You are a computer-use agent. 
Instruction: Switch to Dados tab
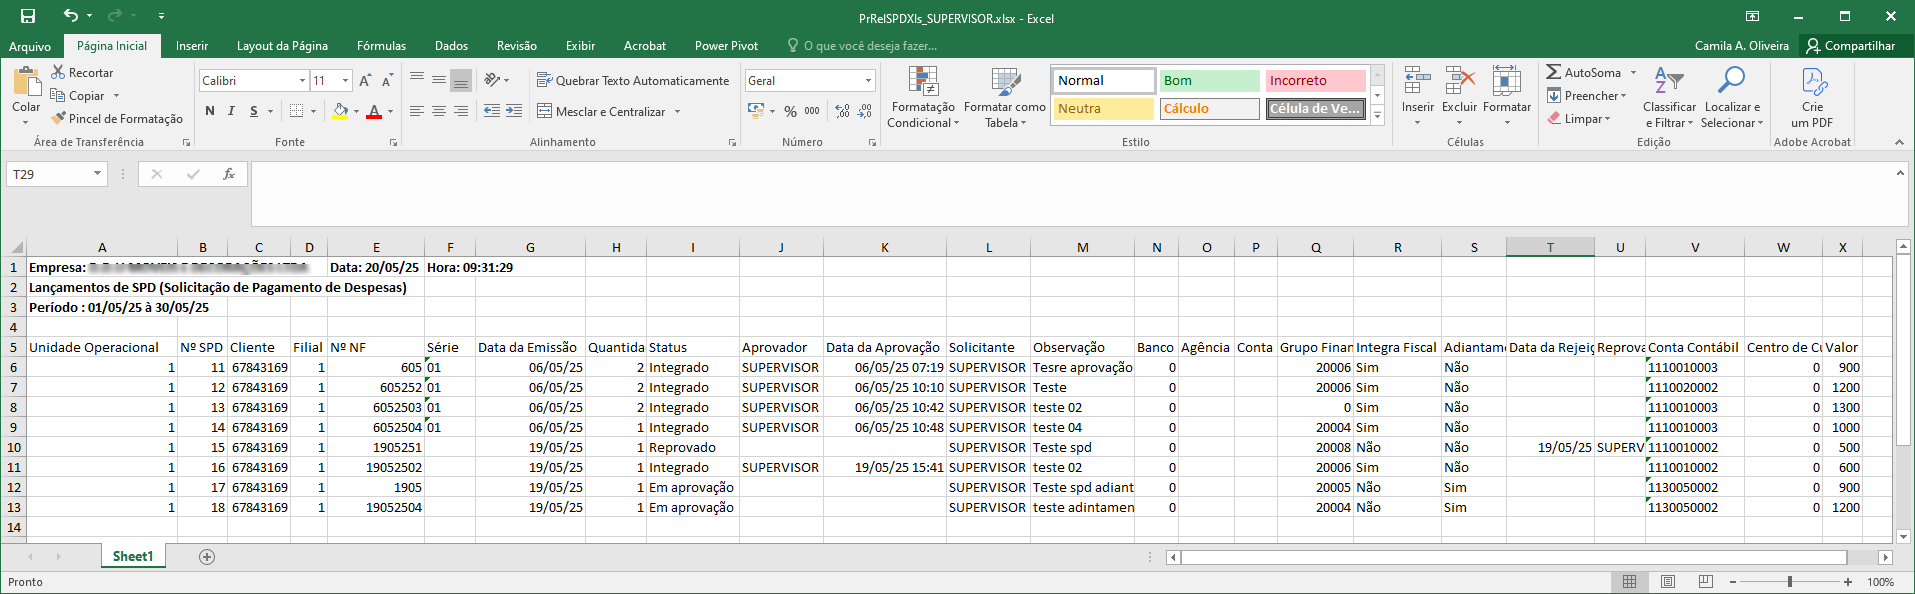[x=451, y=46]
